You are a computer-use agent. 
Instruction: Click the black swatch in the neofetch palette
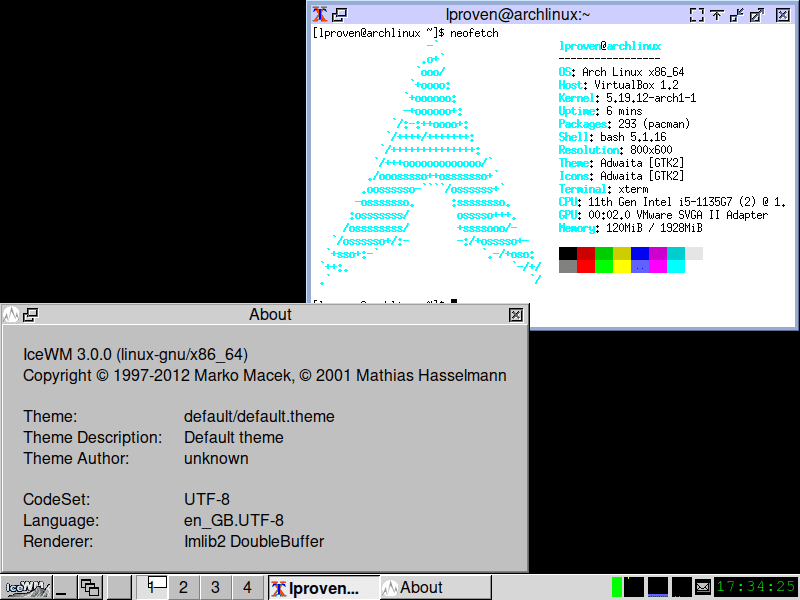[x=568, y=254]
